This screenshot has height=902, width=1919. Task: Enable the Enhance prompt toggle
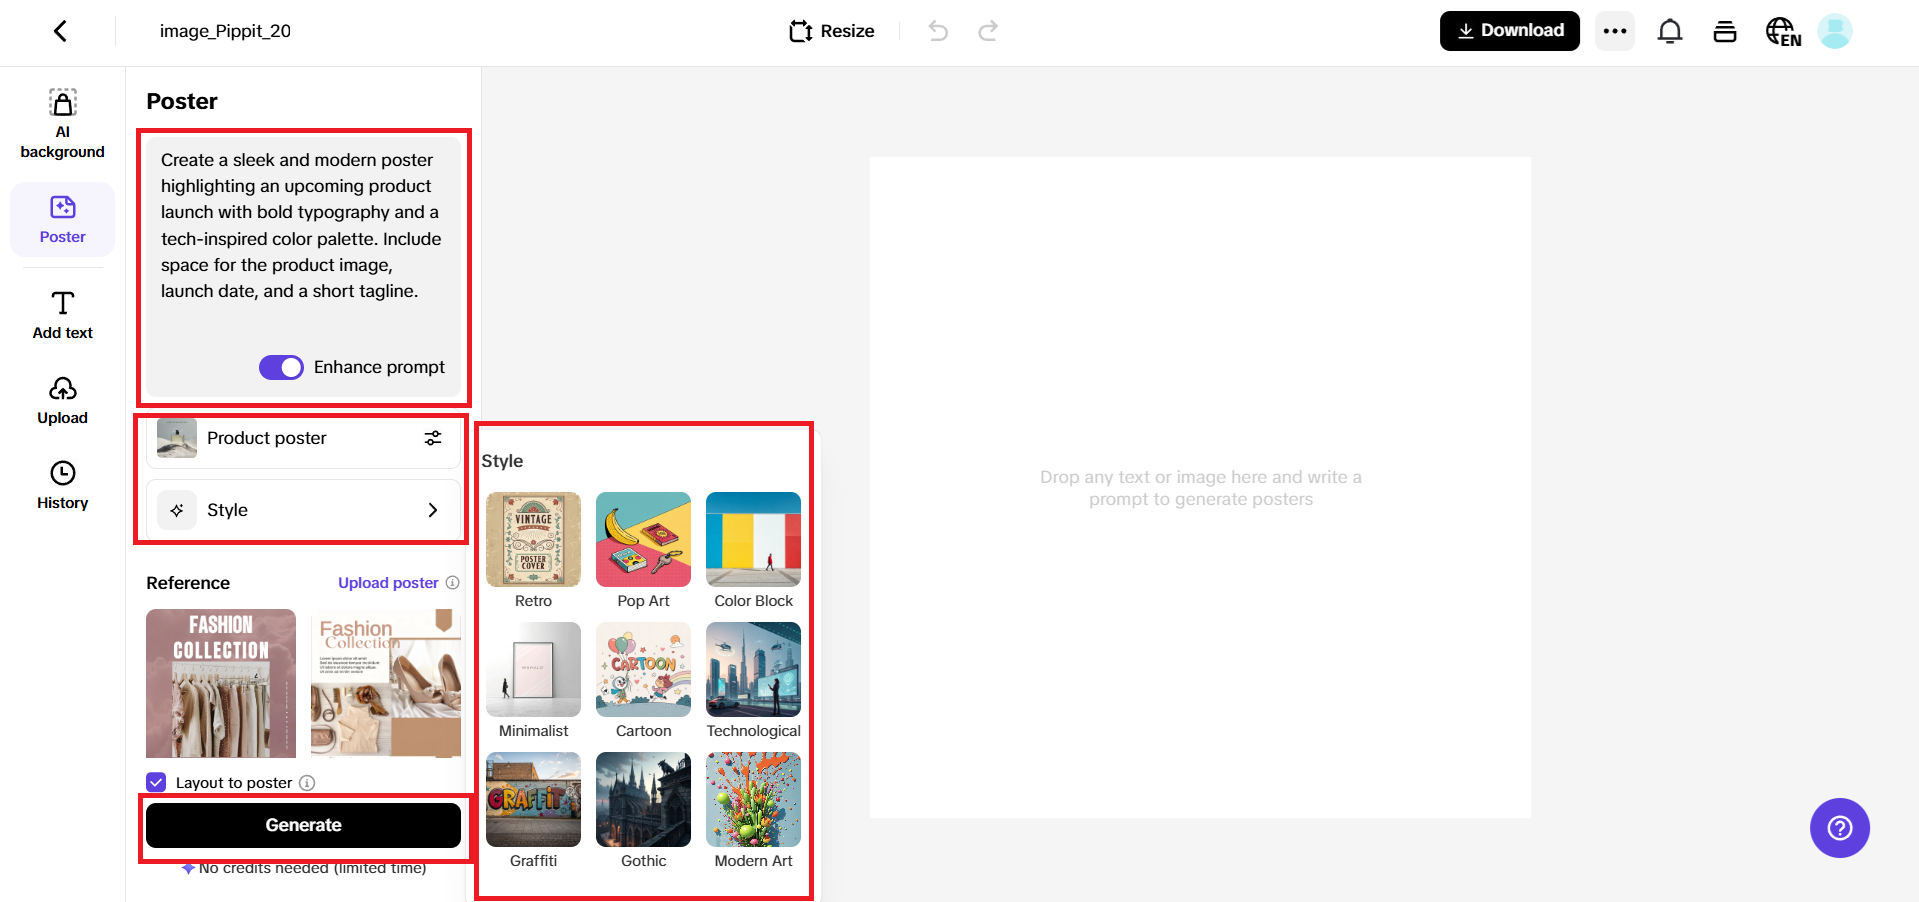281,367
